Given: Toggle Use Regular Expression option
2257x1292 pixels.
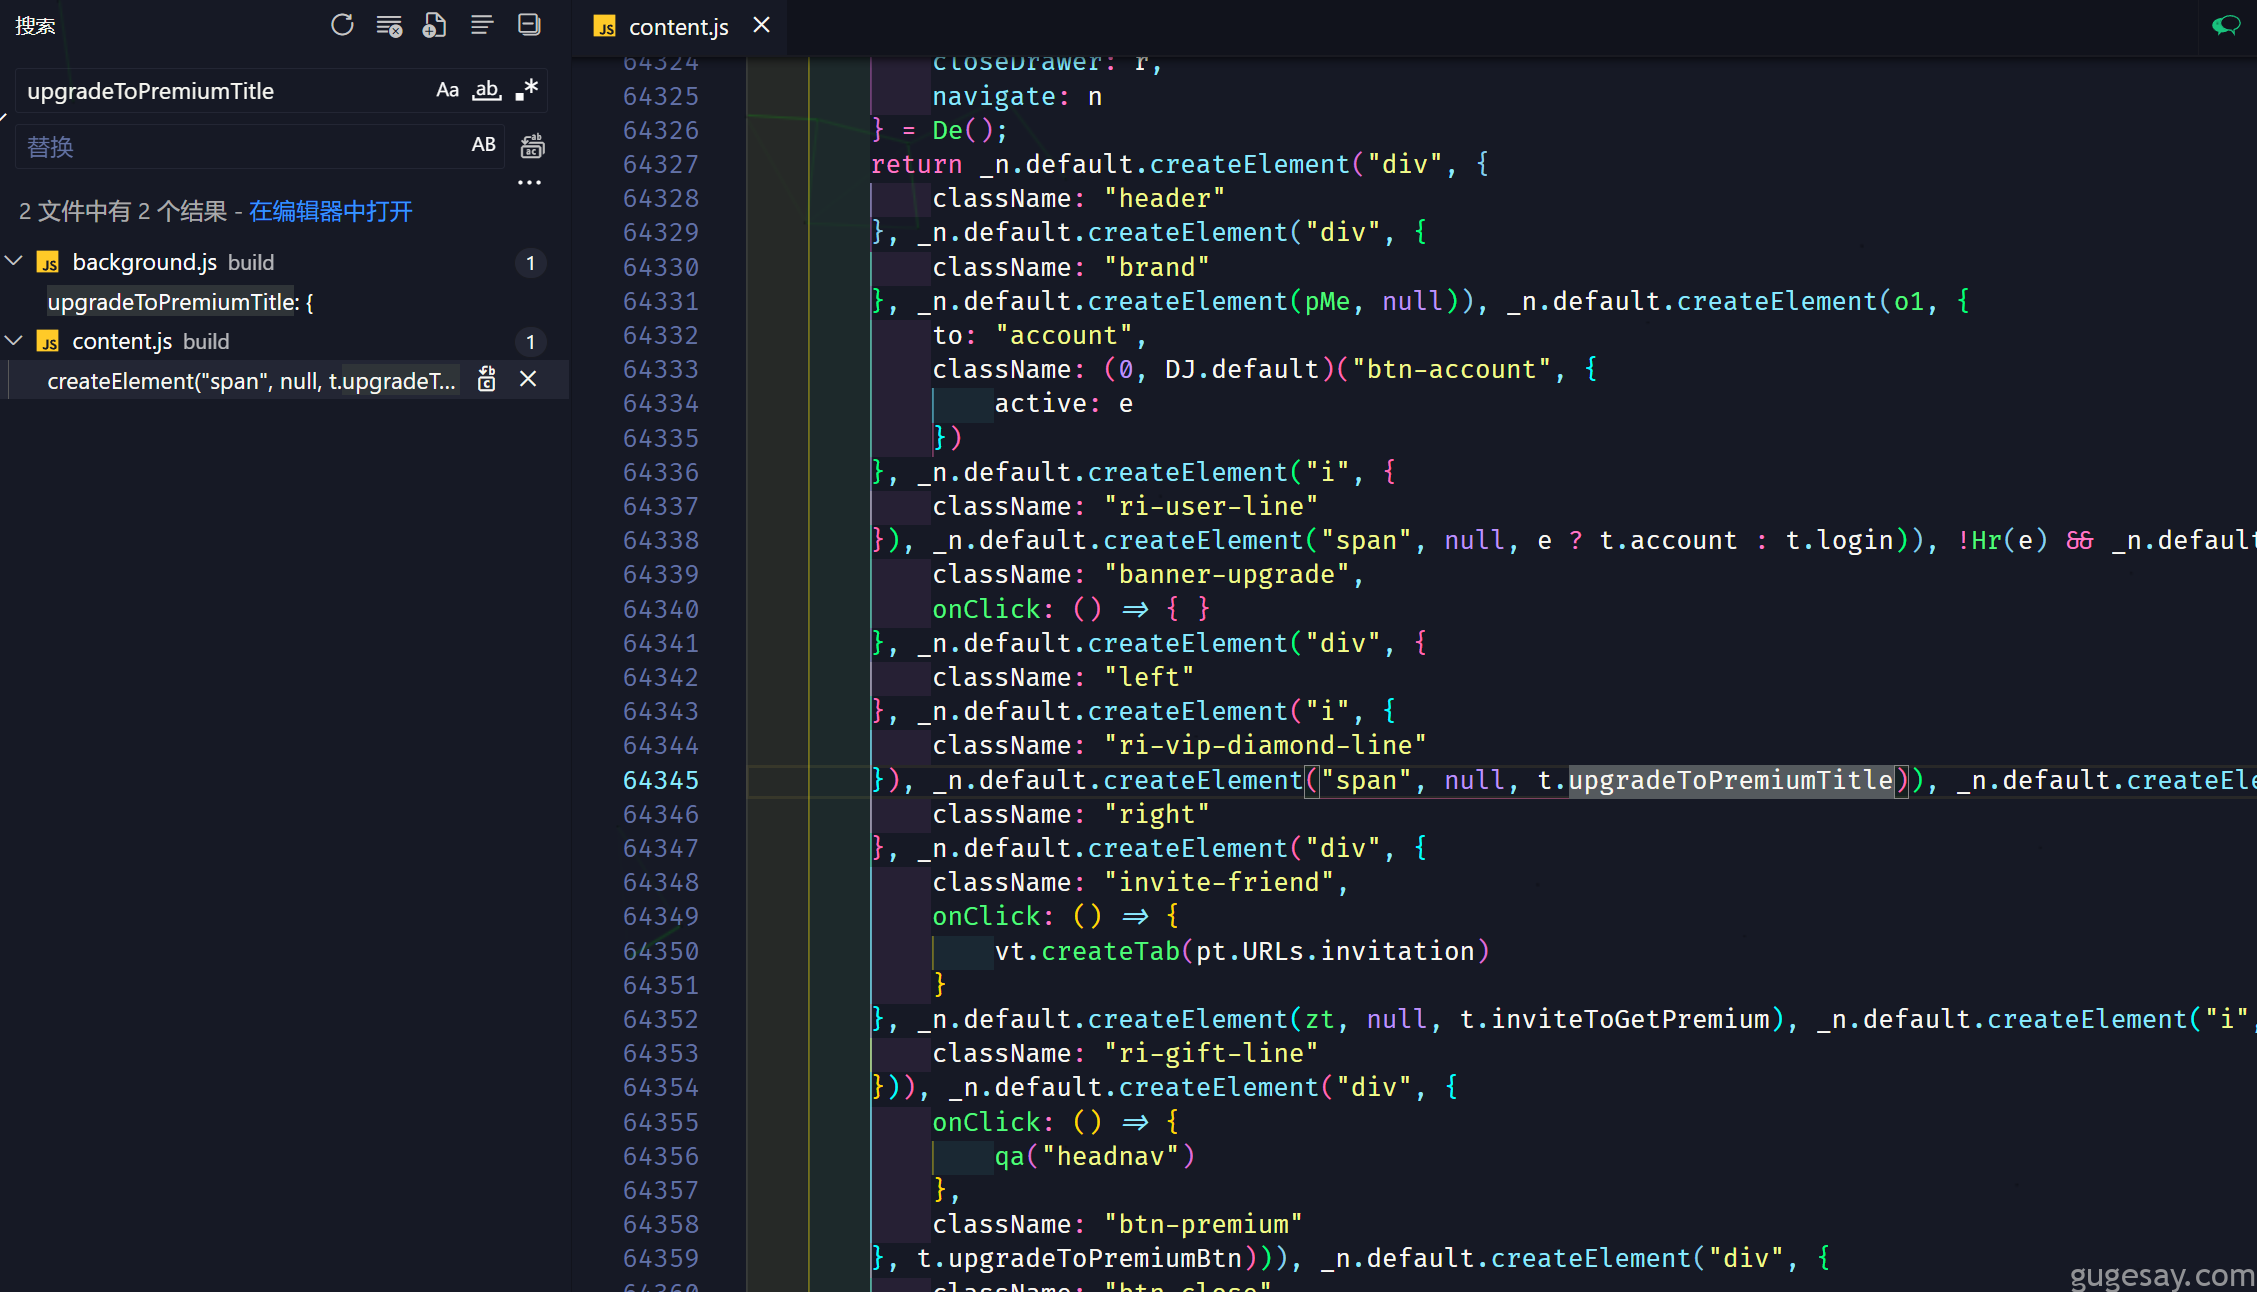Looking at the screenshot, I should click(527, 90).
